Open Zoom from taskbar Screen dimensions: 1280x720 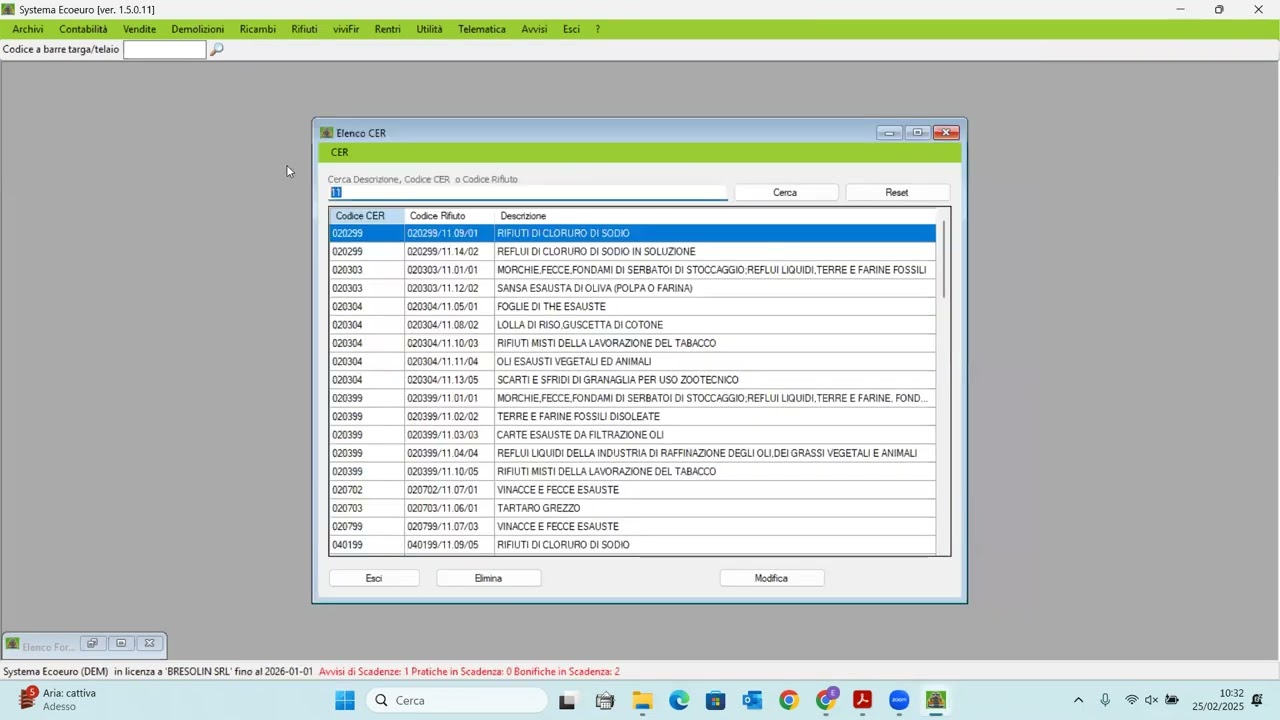point(899,700)
